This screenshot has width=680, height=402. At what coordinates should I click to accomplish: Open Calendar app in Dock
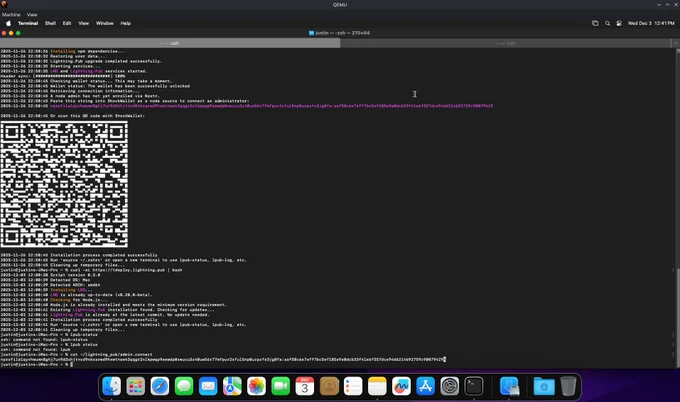point(305,386)
